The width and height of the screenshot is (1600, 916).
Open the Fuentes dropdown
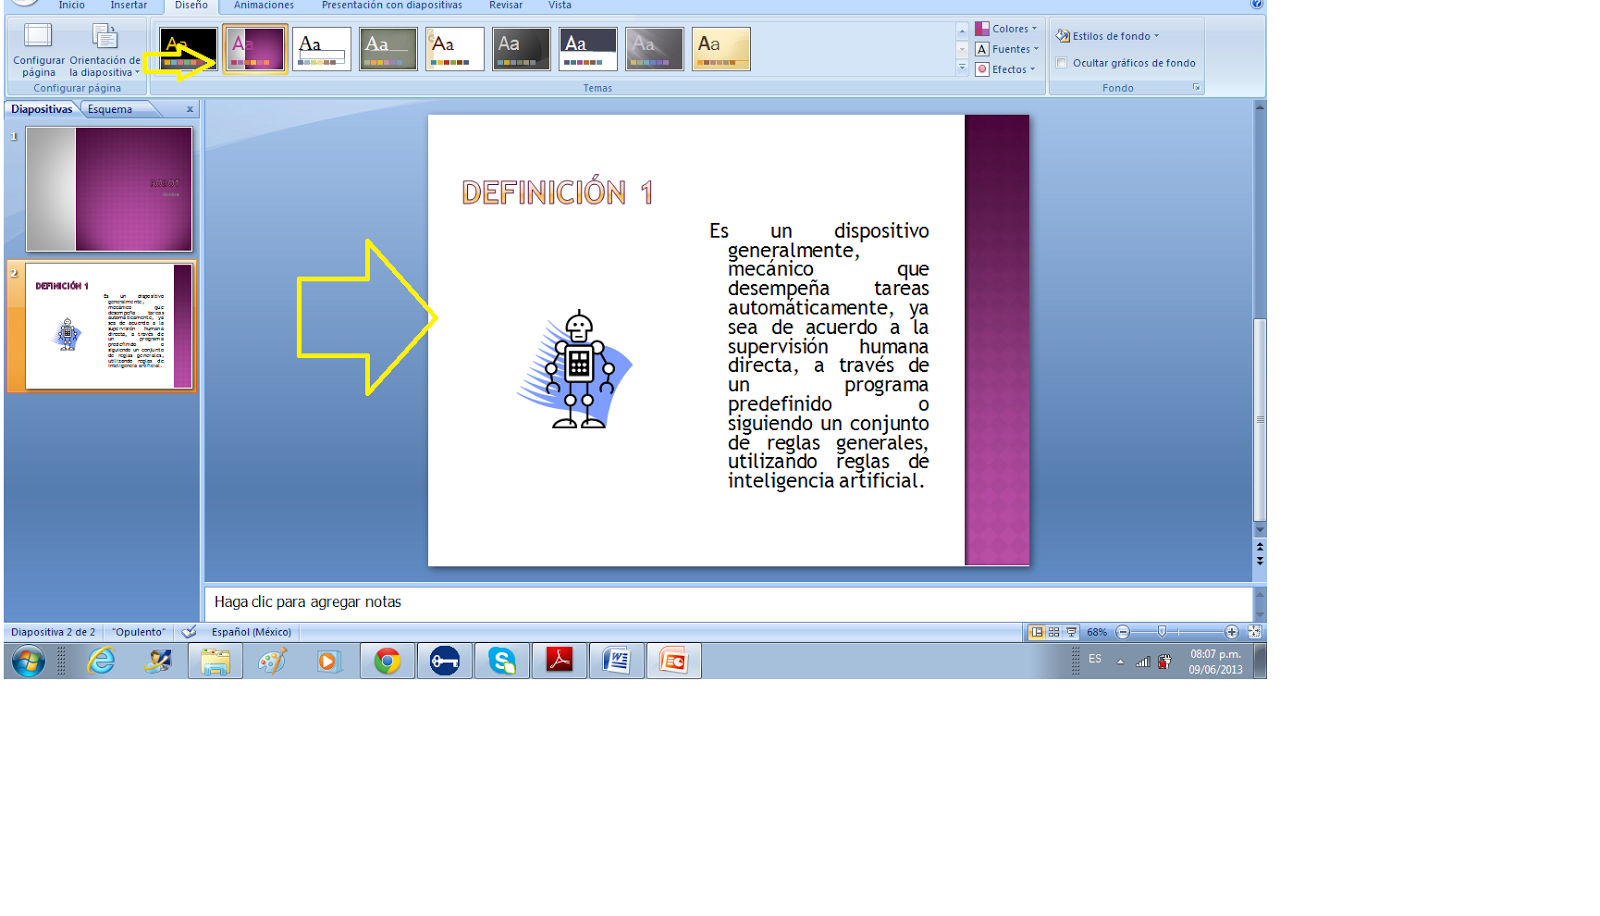tap(1008, 48)
